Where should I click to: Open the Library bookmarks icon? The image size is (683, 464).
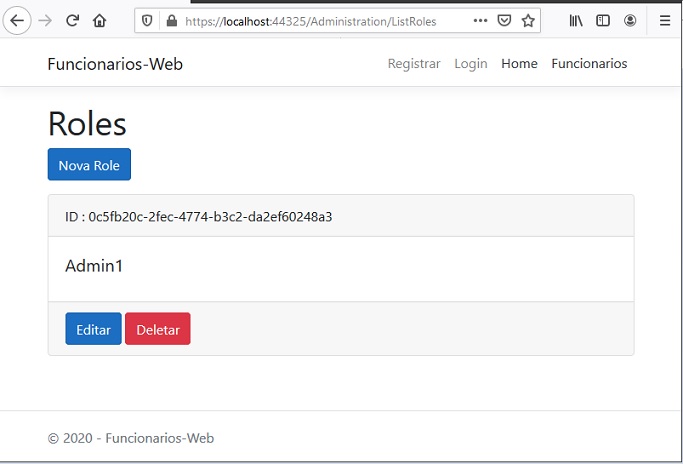[x=576, y=20]
